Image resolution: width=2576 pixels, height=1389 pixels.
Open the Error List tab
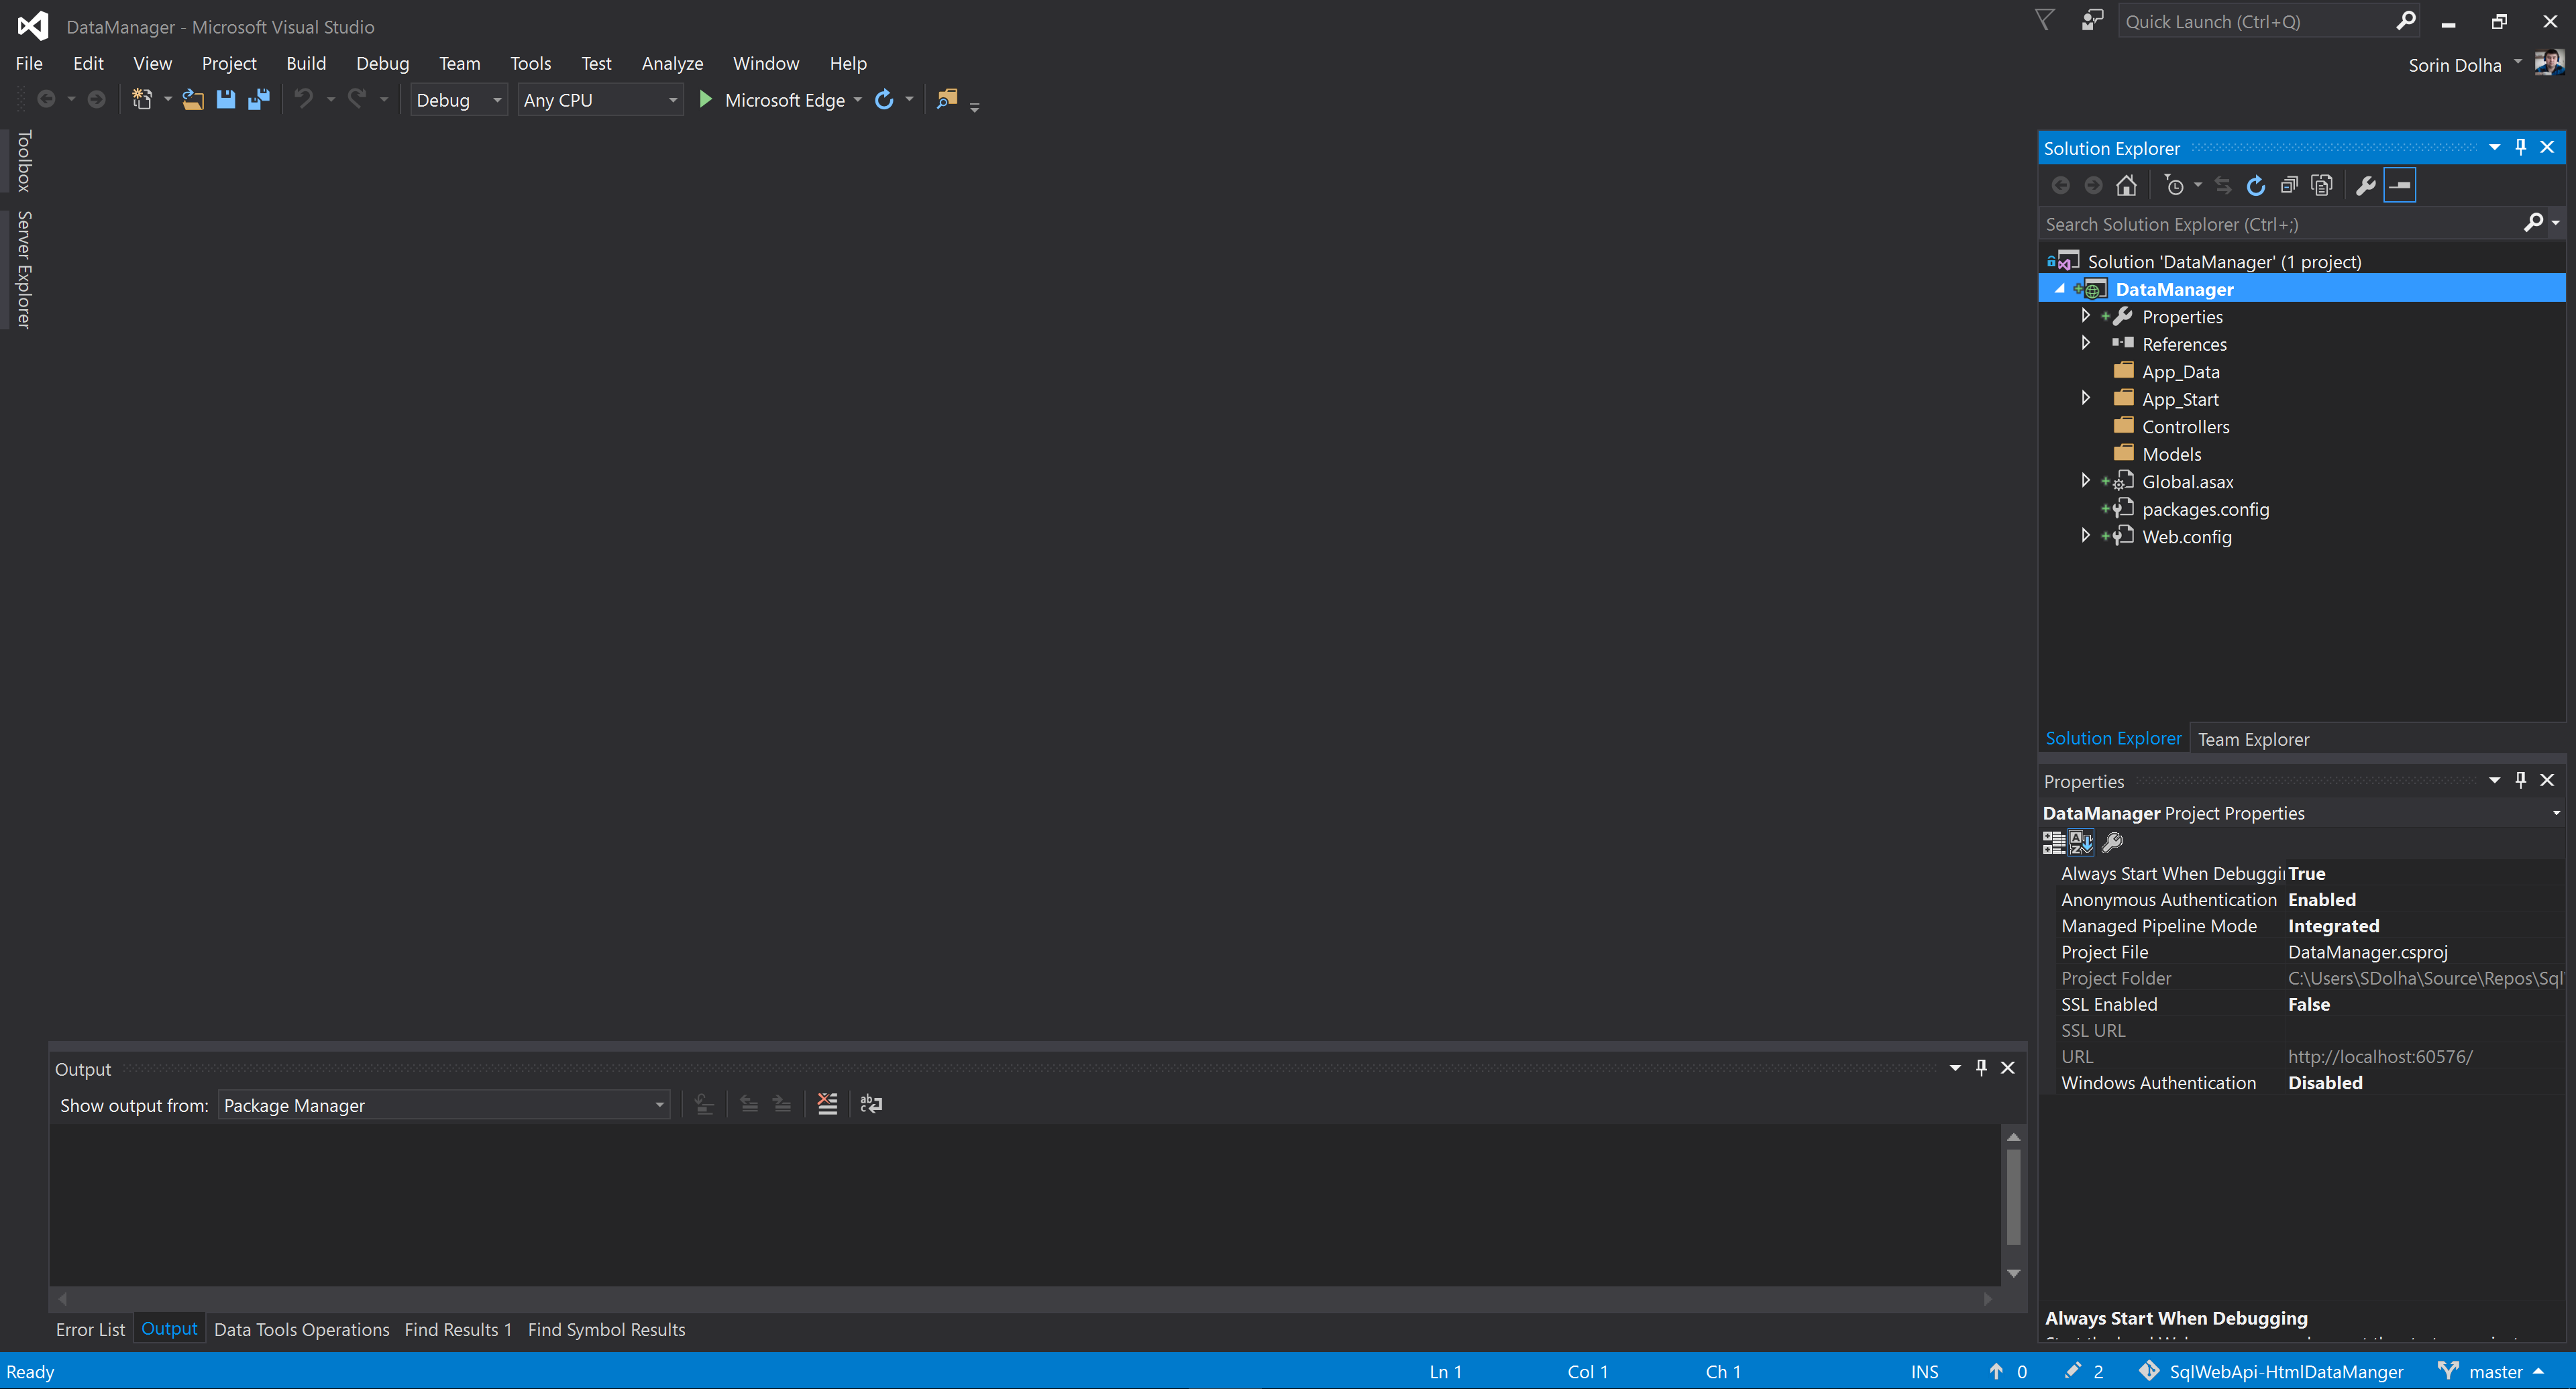coord(90,1329)
